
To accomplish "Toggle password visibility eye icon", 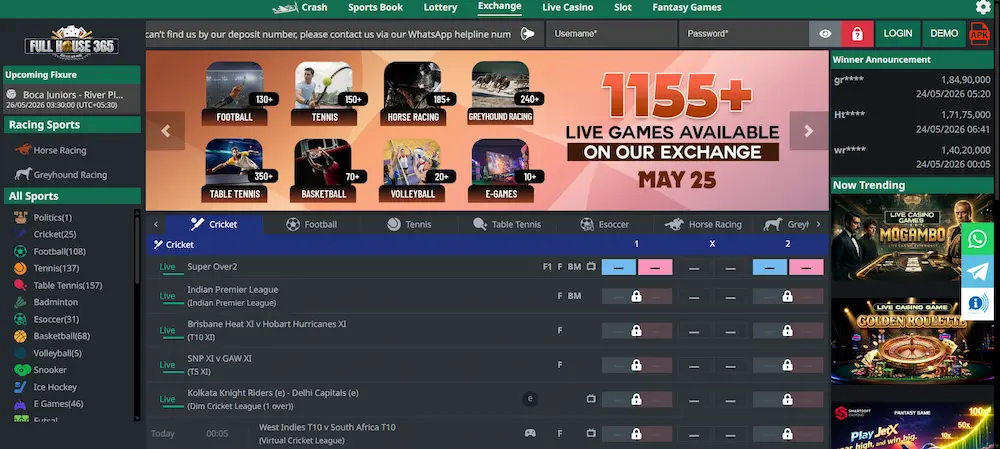I will pyautogui.click(x=825, y=34).
